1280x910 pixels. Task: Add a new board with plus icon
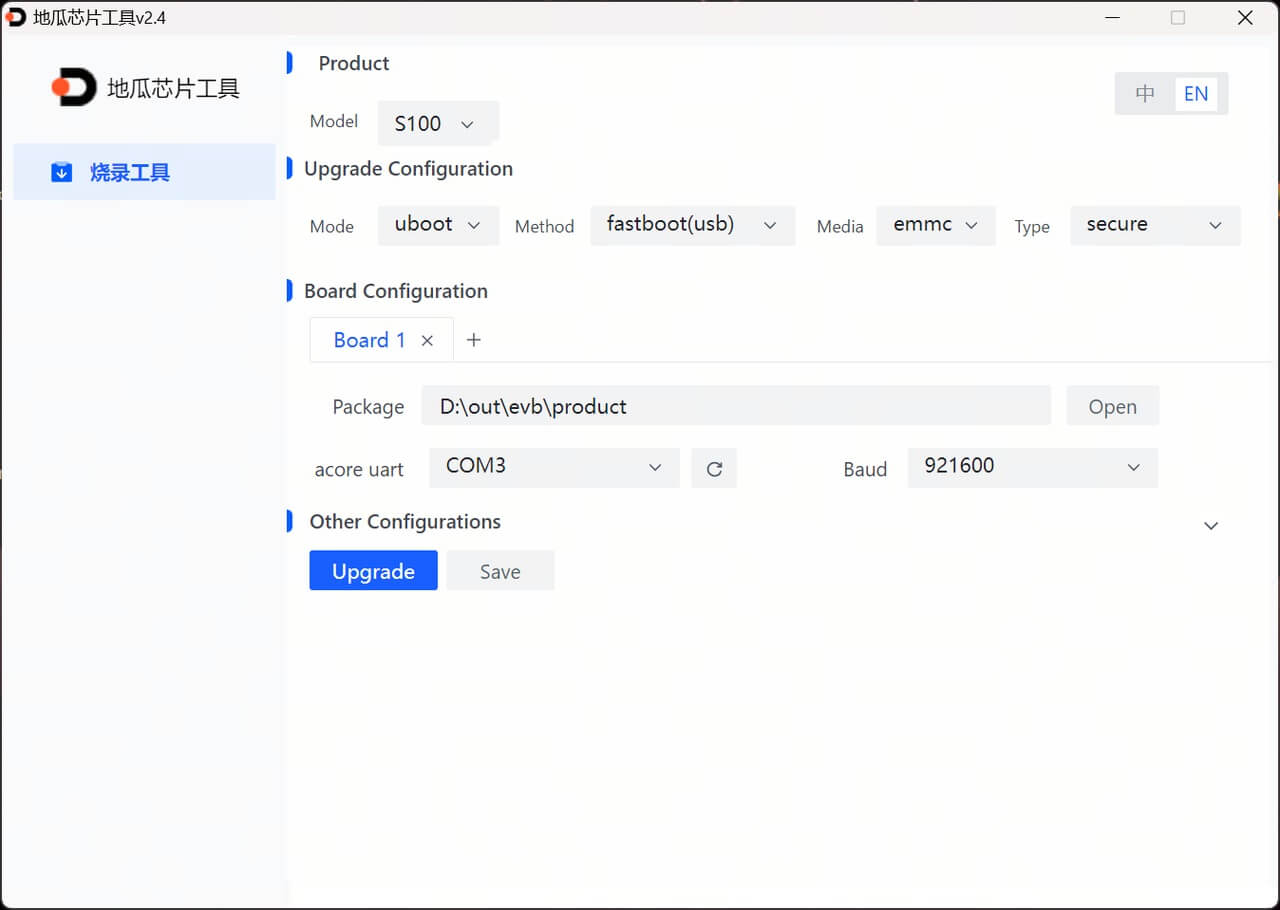pyautogui.click(x=474, y=341)
